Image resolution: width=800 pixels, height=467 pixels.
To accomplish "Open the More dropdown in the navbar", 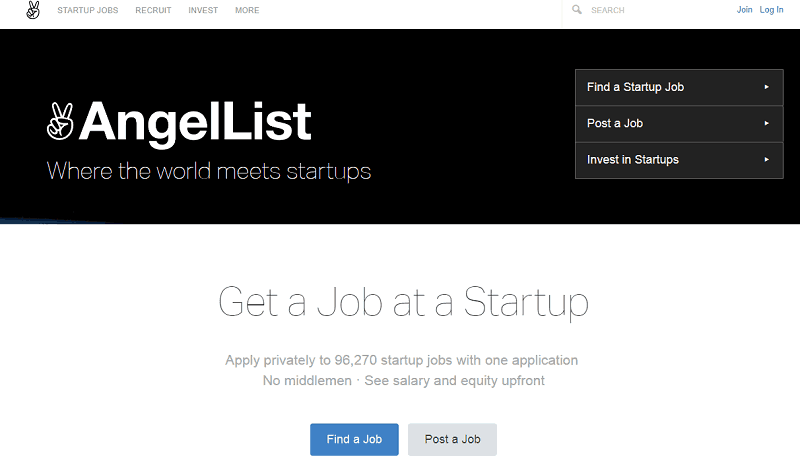I will point(247,11).
